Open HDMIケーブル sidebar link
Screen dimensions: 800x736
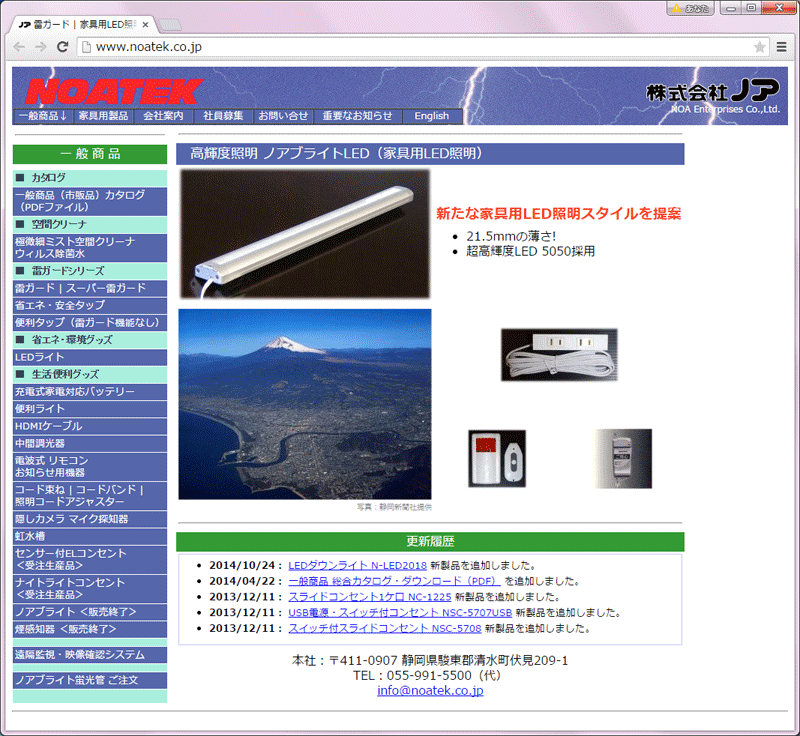[90, 426]
